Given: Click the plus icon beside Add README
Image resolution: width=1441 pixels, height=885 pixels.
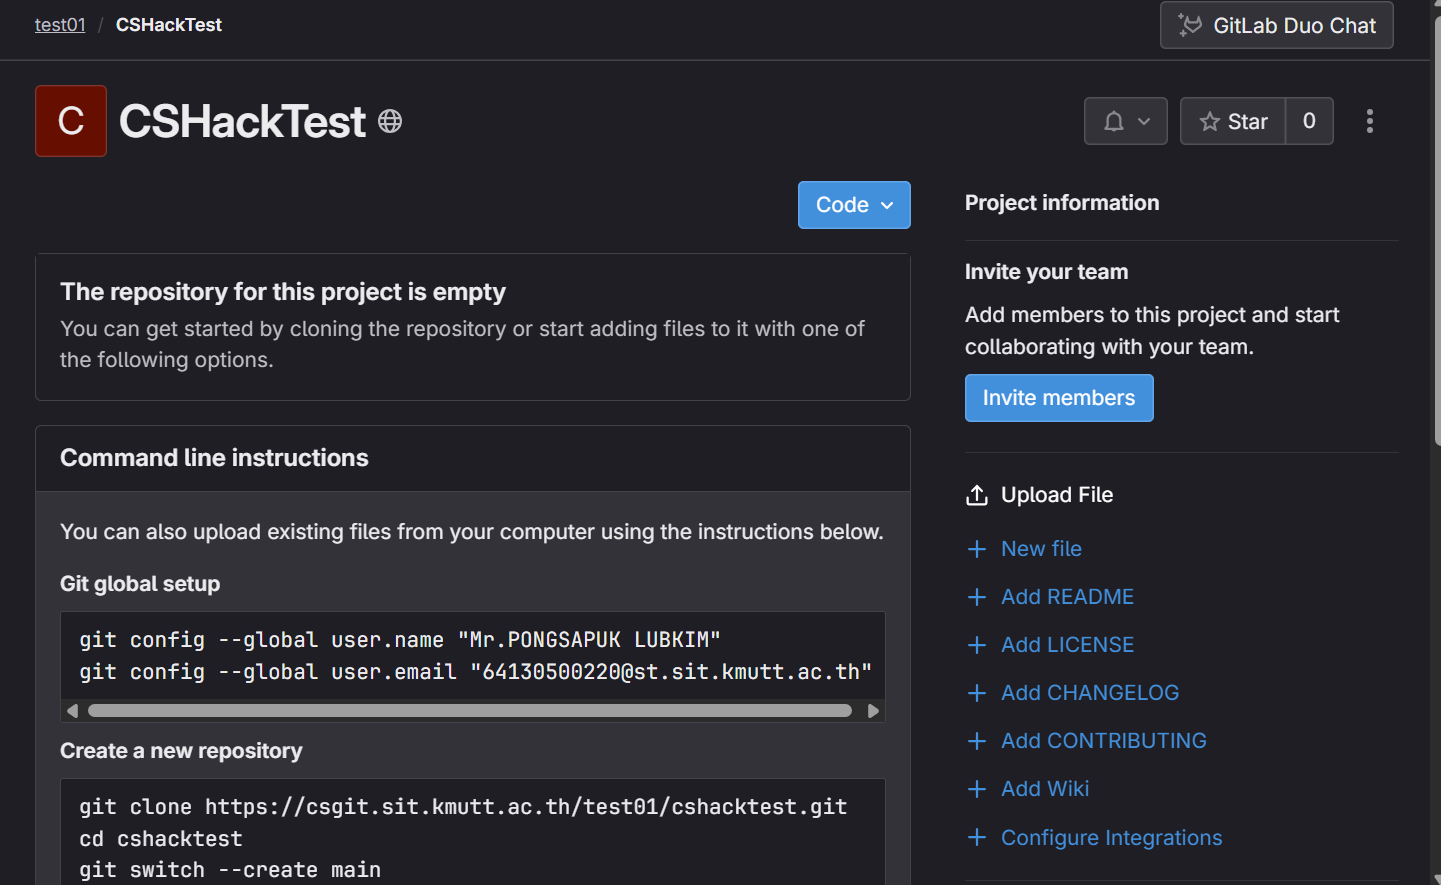Looking at the screenshot, I should [x=977, y=597].
